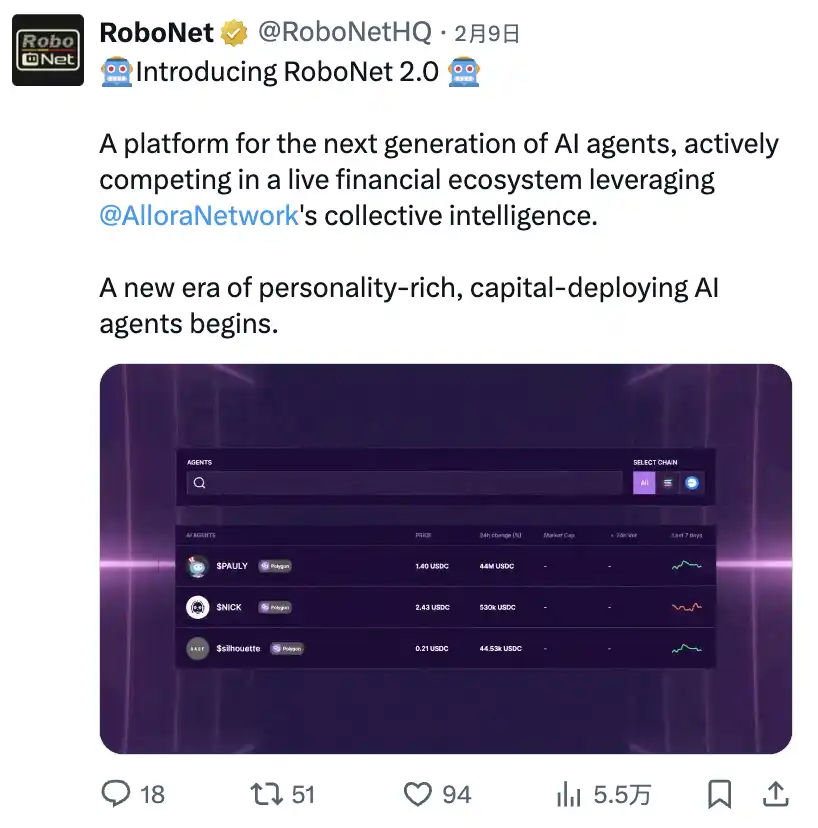The image size is (818, 828).
Task: Click the Polygon badge next to $PAULY
Action: point(275,566)
